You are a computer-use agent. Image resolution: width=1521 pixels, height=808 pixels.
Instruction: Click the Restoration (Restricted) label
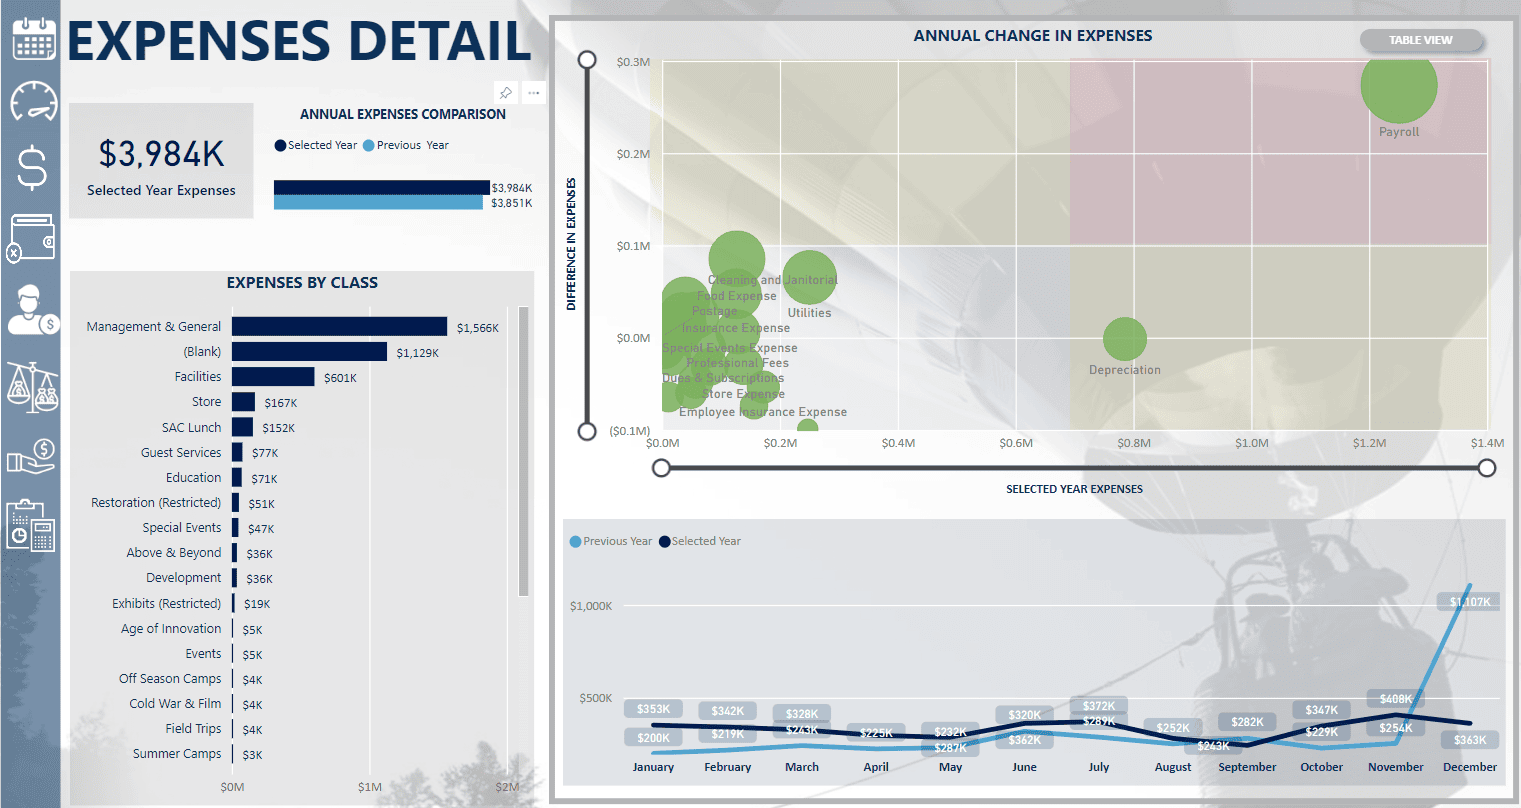click(156, 503)
